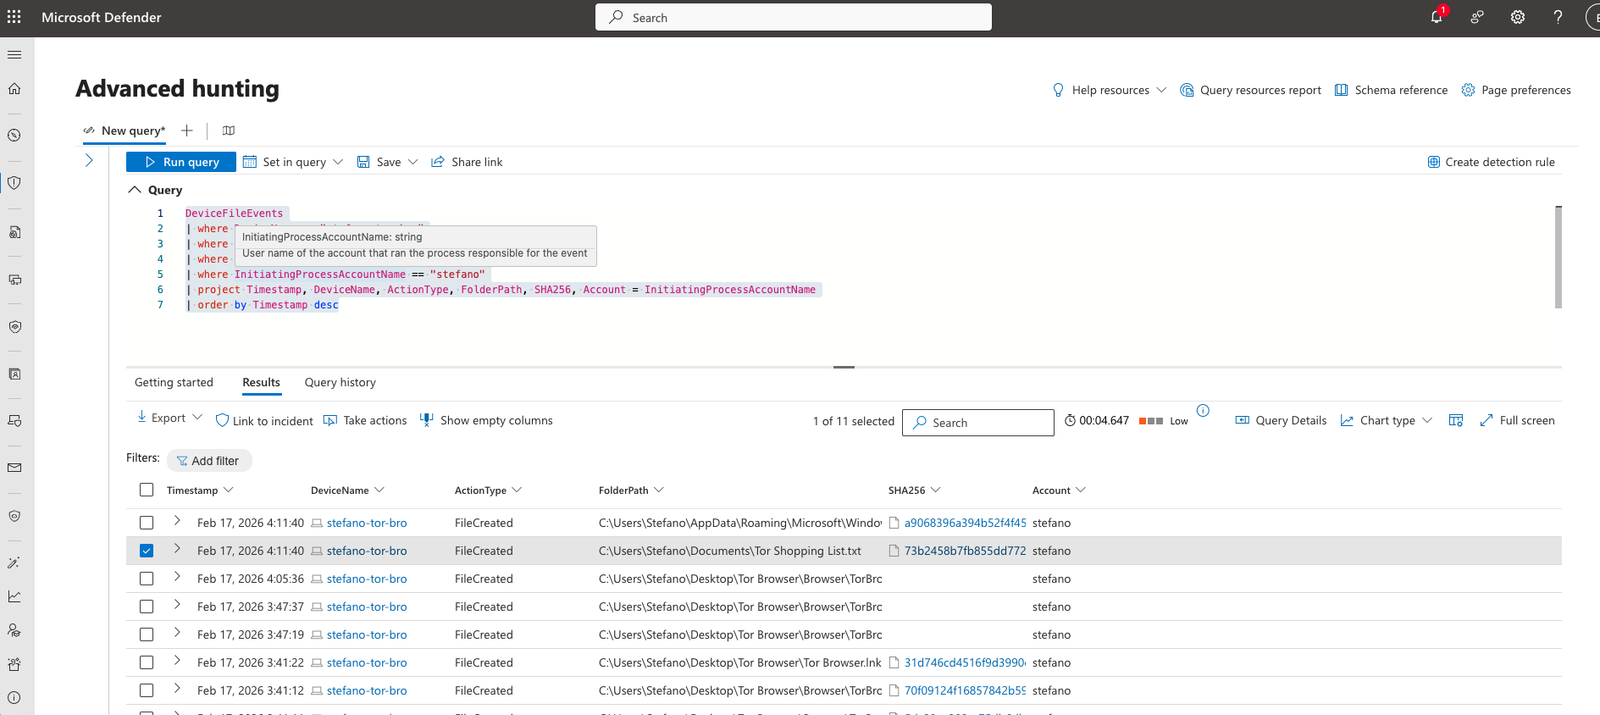This screenshot has height=715, width=1600.
Task: Open the Timestamp column sort menu
Action: pos(229,490)
